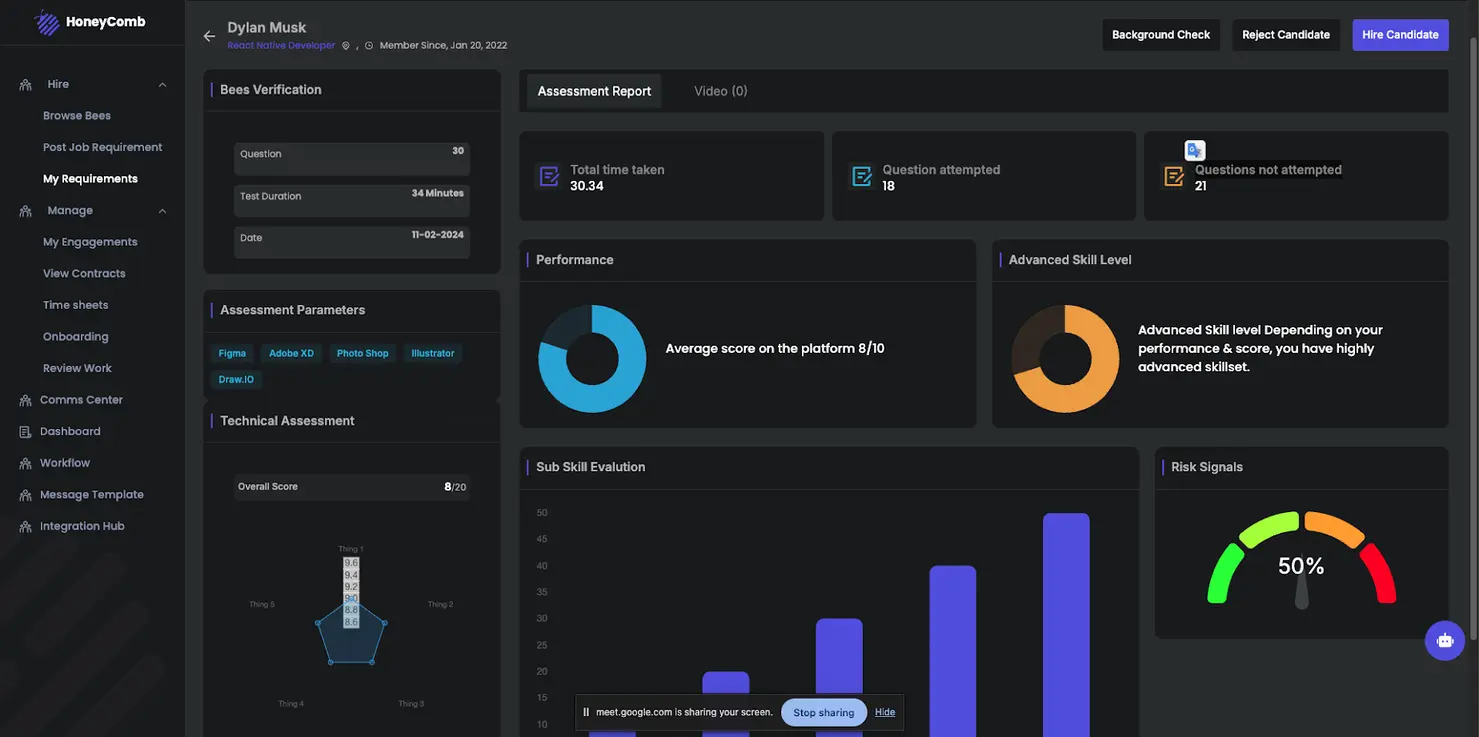Click the bar reaching 30 in Sub Skill chart
1479x737 pixels.
coord(839,678)
